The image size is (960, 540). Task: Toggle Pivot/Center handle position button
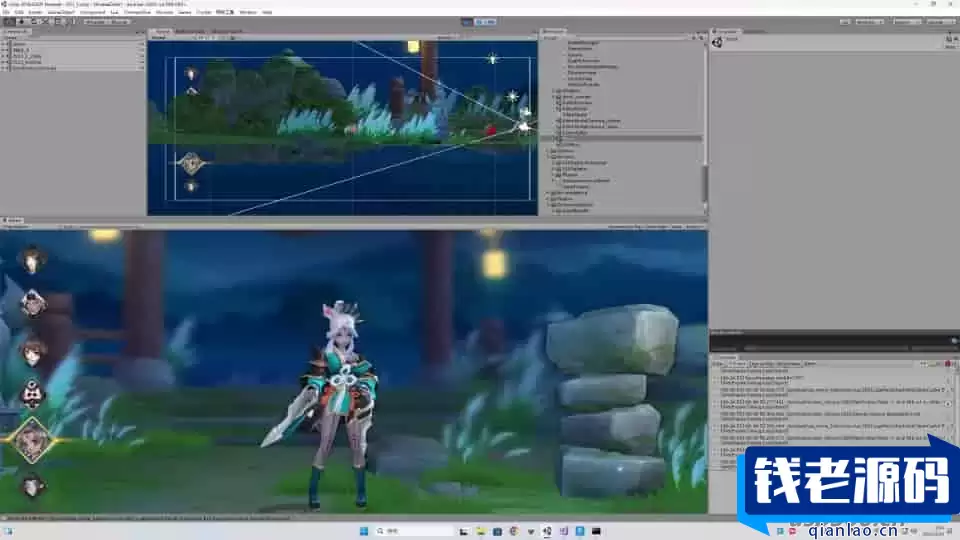95,21
